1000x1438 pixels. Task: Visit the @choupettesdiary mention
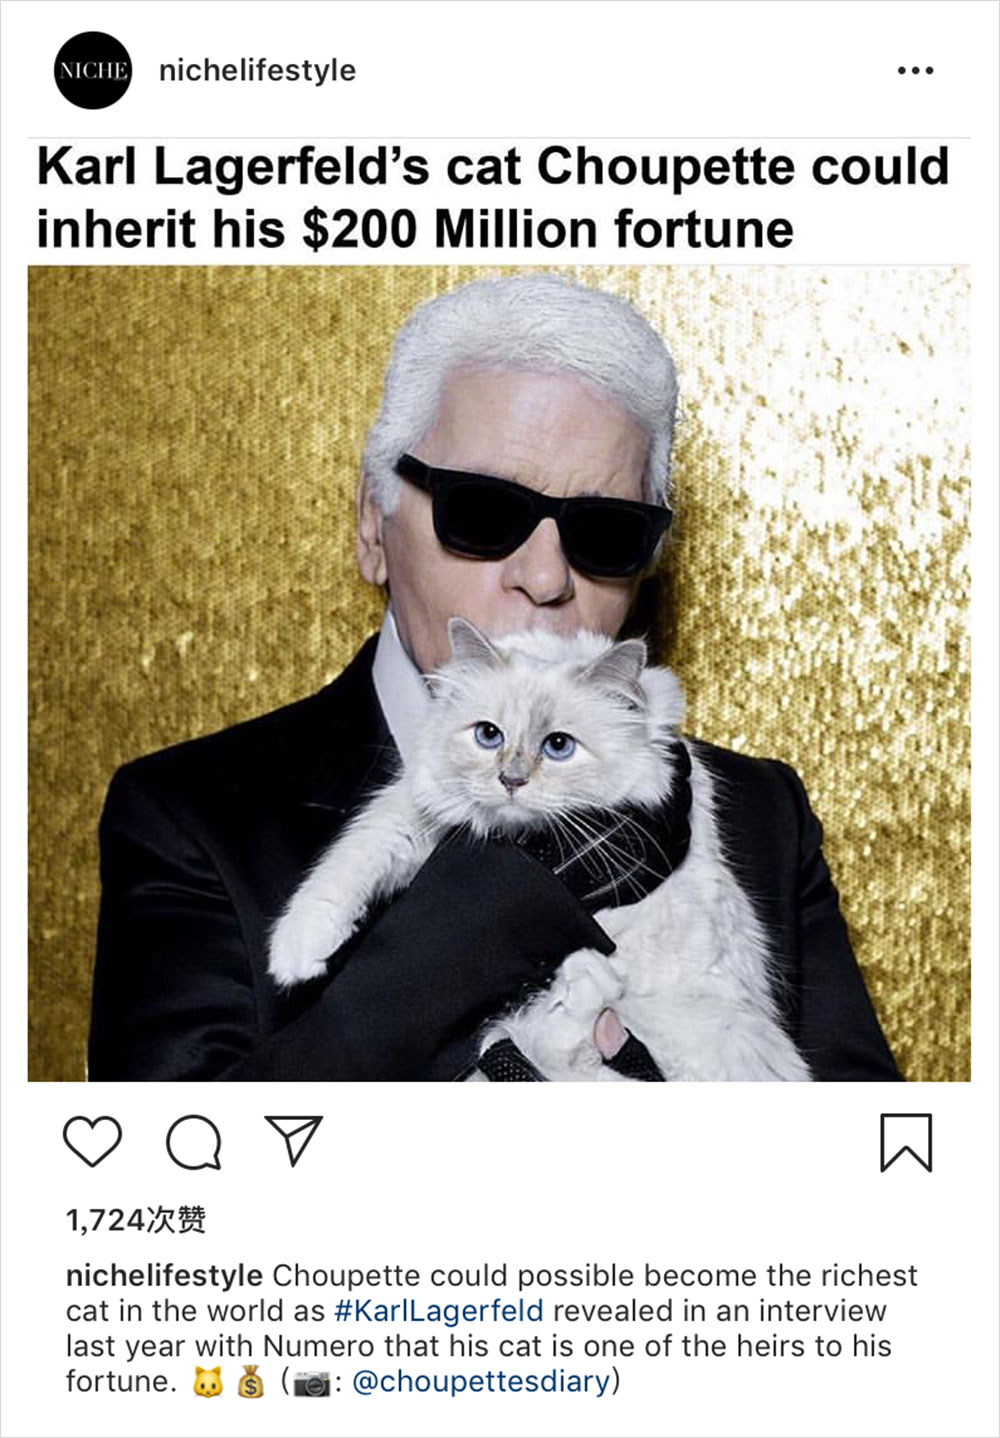pyautogui.click(x=481, y=1381)
